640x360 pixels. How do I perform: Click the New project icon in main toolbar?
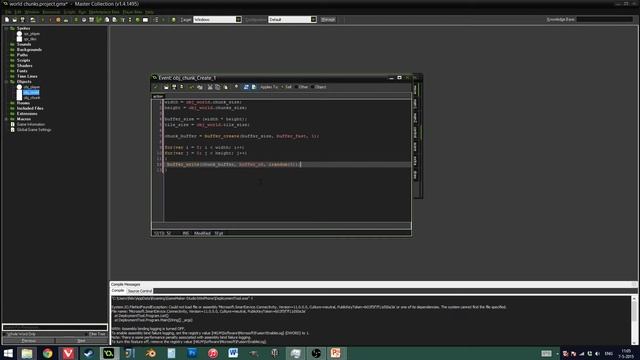pos(7,20)
